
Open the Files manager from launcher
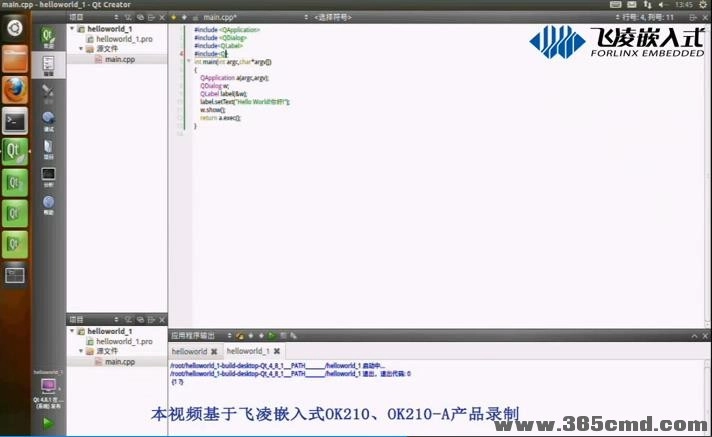tap(15, 59)
